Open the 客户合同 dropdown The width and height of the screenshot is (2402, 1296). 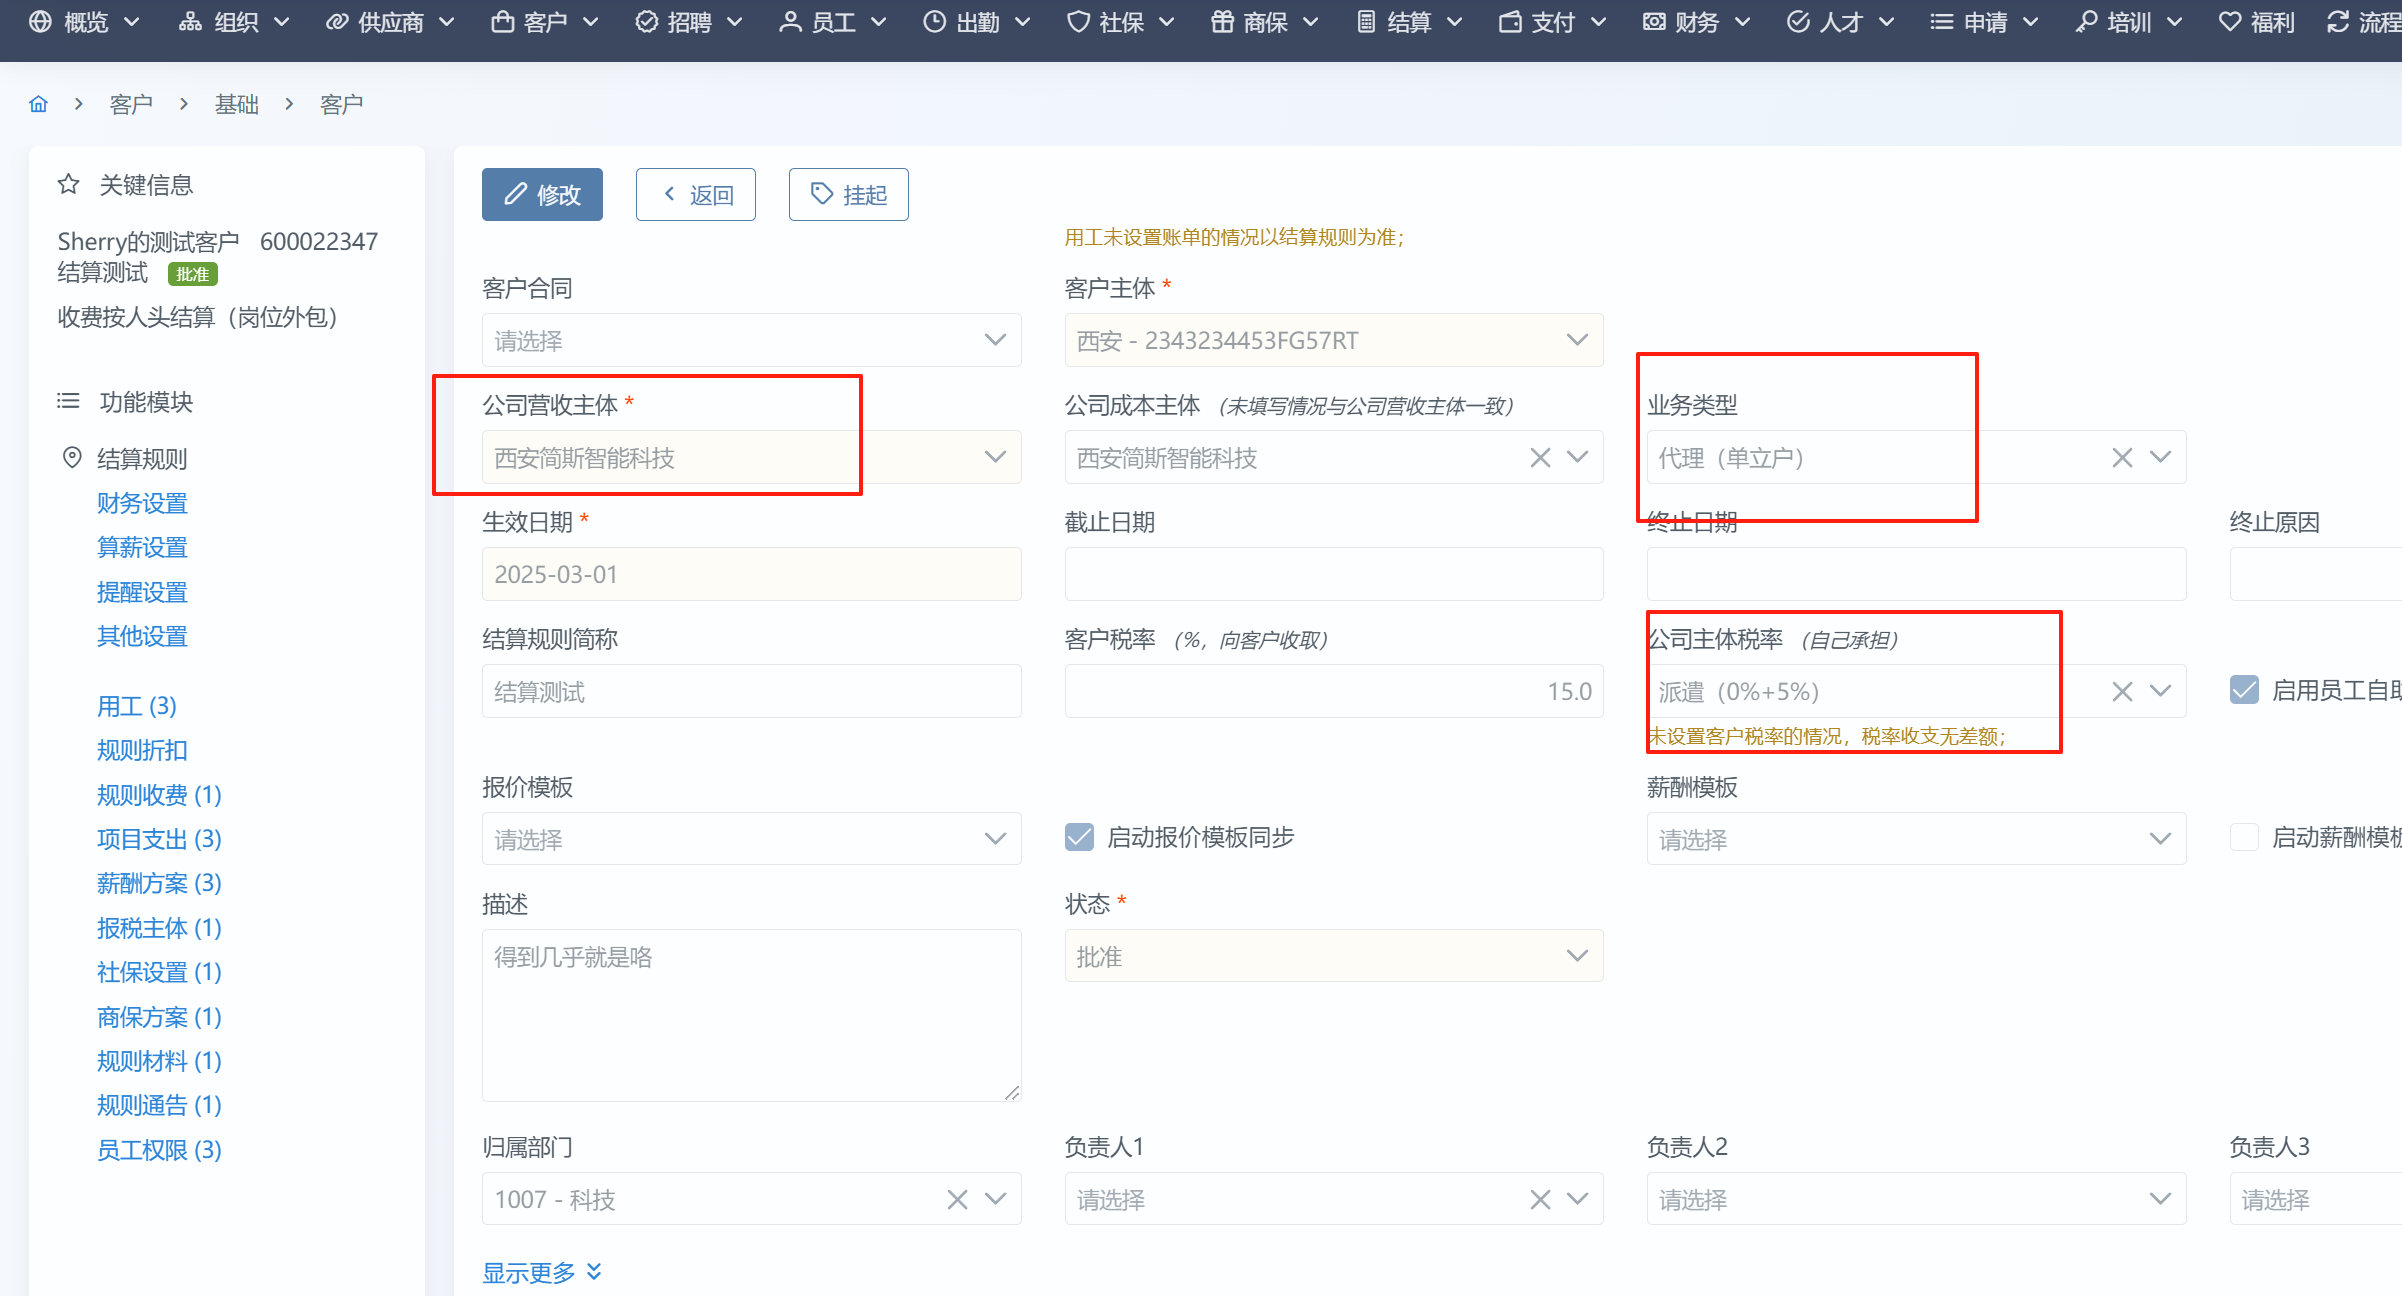(x=751, y=340)
